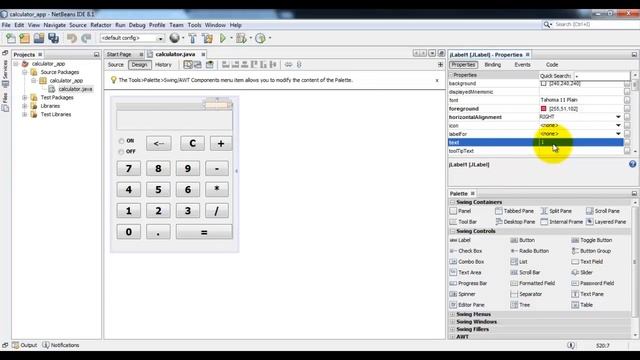The width and height of the screenshot is (640, 360).
Task: Expand the Libraries node
Action: coord(24,106)
